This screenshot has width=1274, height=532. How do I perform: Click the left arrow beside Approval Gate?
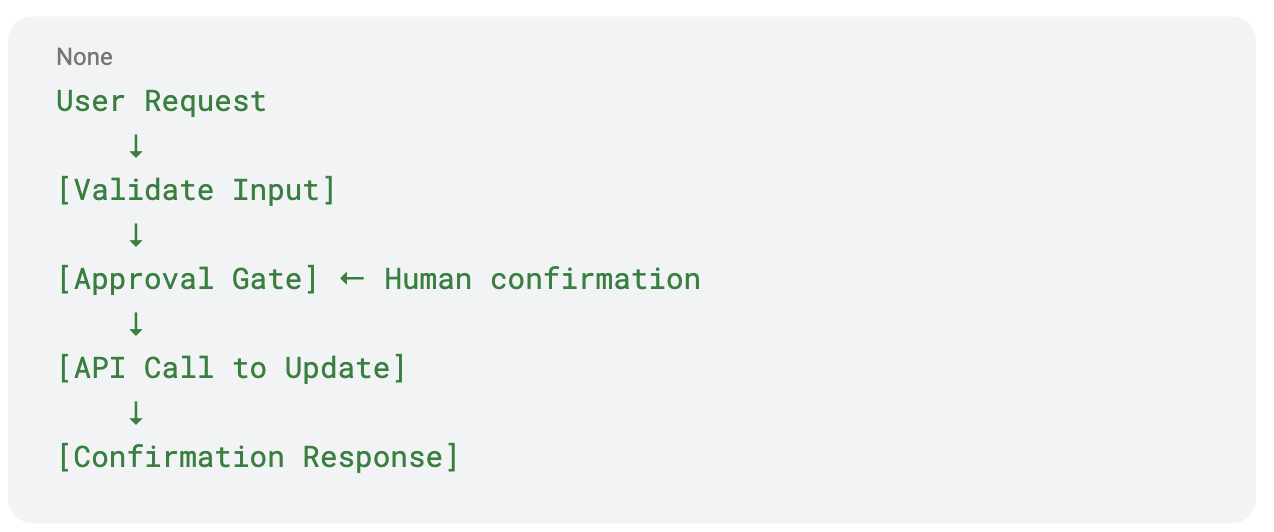tap(351, 279)
